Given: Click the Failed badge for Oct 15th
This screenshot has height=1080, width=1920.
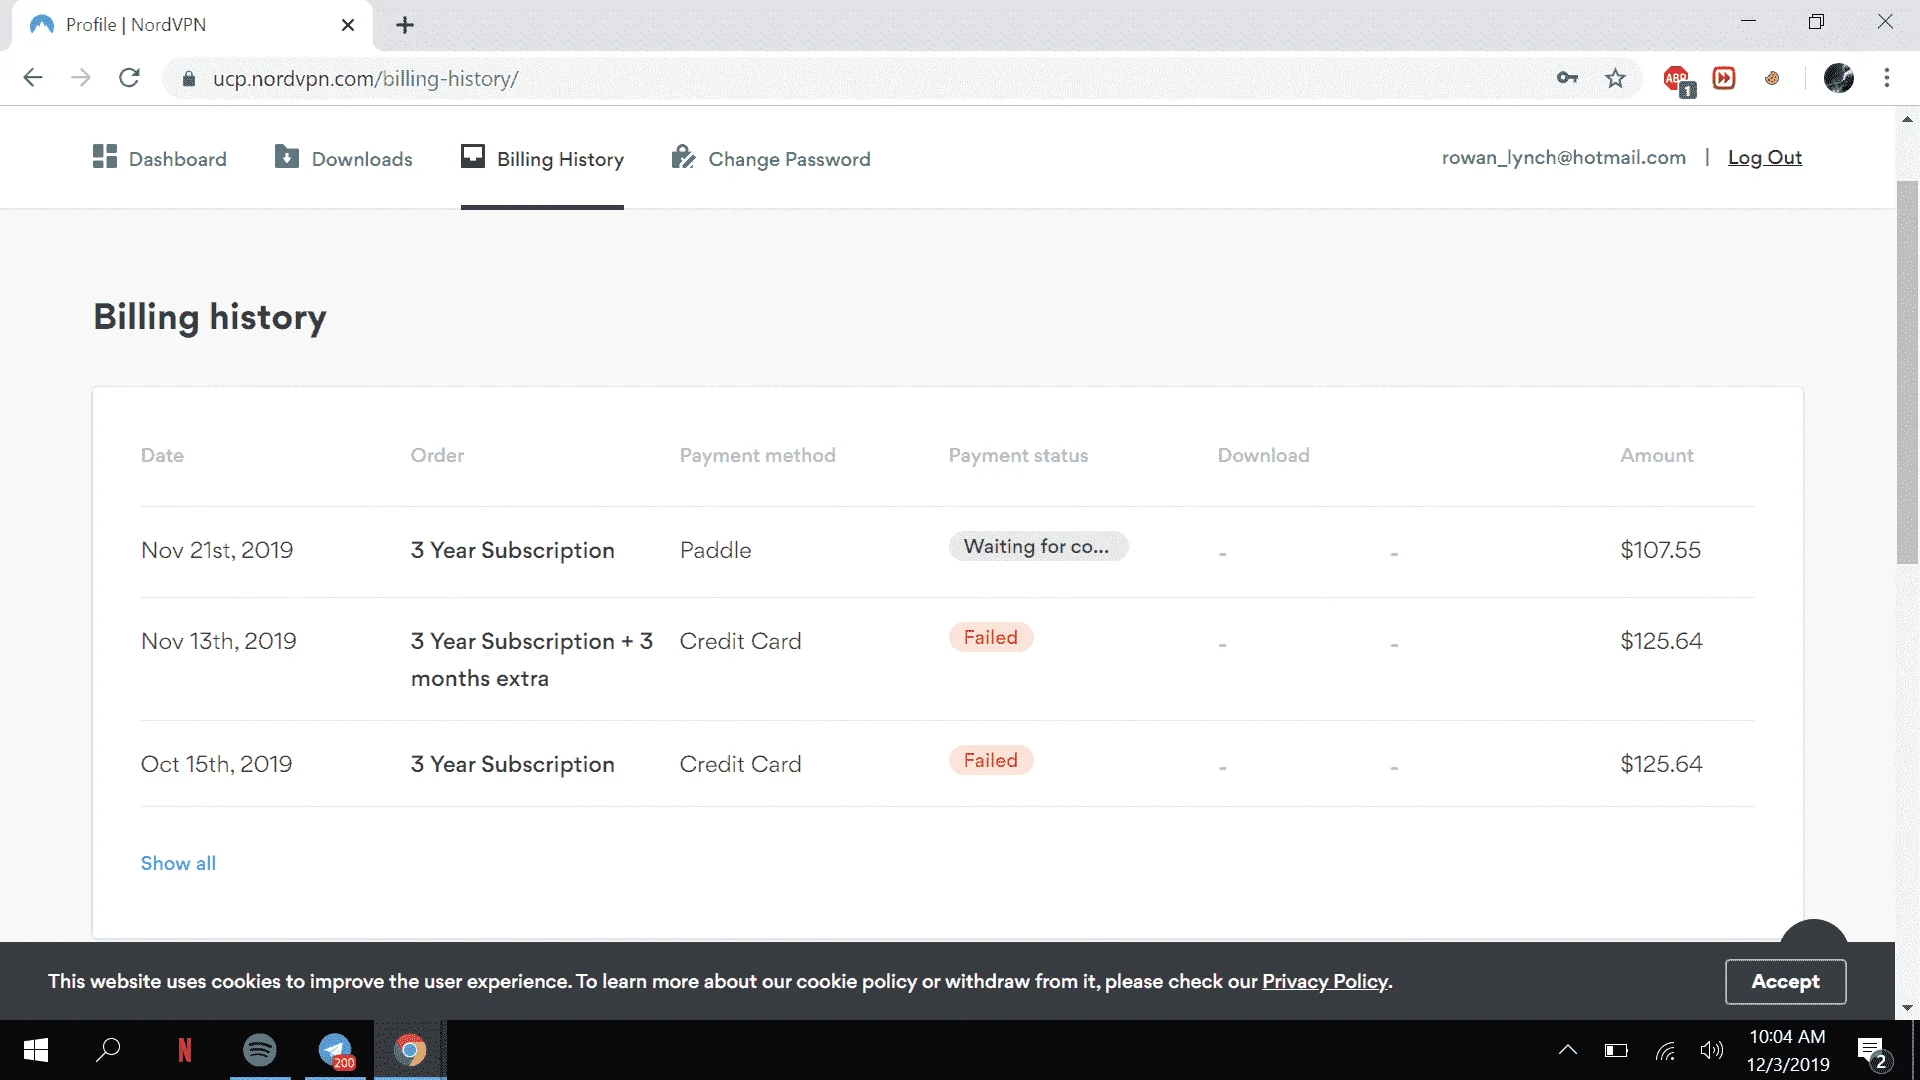Looking at the screenshot, I should (x=991, y=760).
